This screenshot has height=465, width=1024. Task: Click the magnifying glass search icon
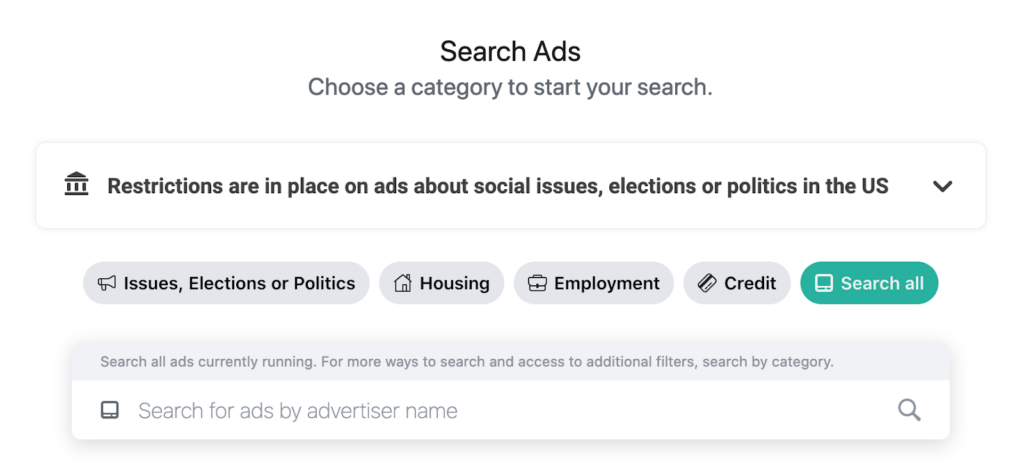click(x=909, y=410)
